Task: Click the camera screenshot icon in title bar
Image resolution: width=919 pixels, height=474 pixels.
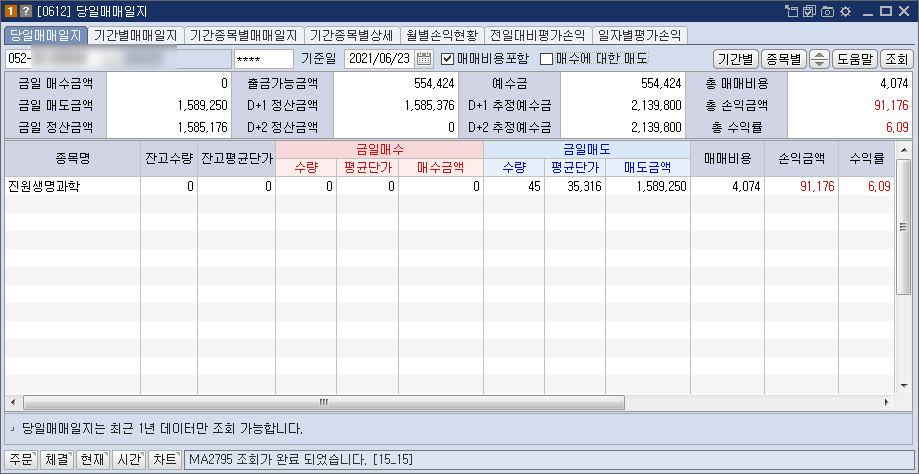Action: [827, 11]
